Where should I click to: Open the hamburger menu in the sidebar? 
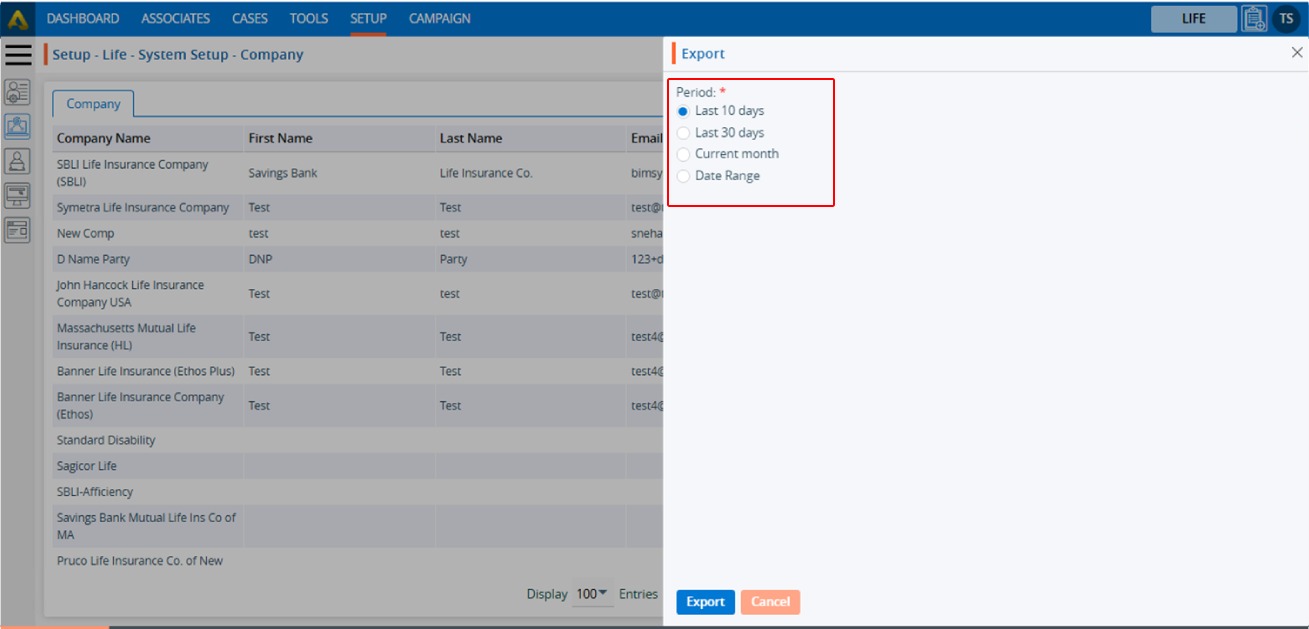[x=18, y=55]
